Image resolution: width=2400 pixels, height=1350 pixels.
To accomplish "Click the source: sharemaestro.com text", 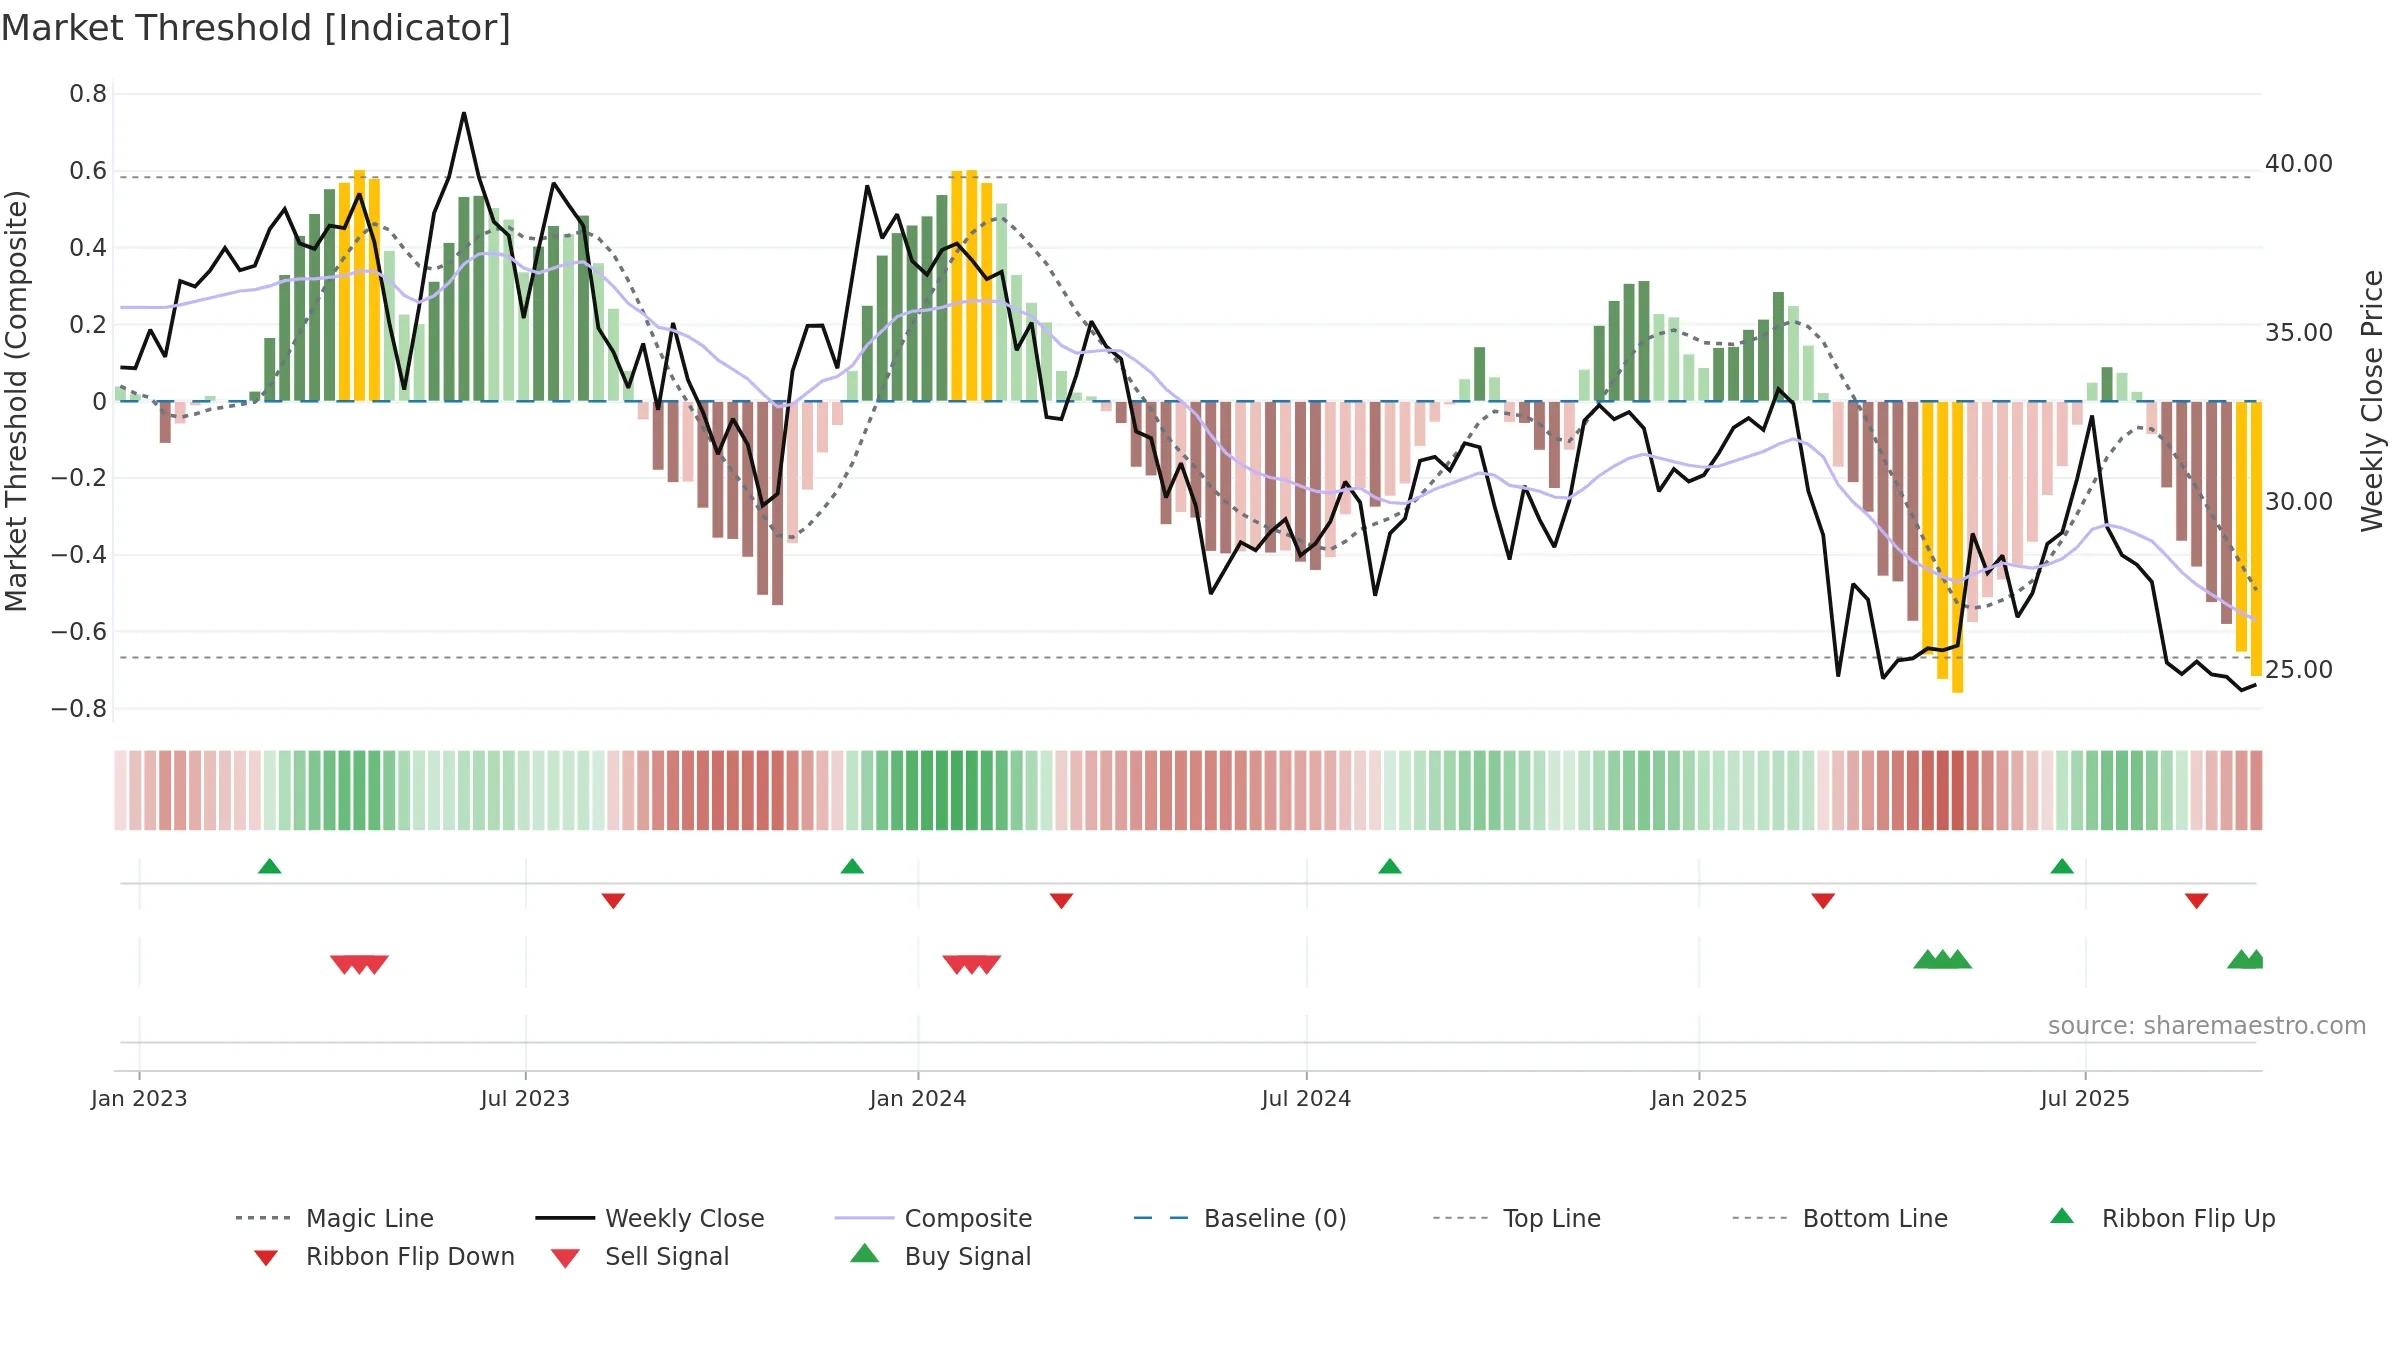I will [2207, 1026].
